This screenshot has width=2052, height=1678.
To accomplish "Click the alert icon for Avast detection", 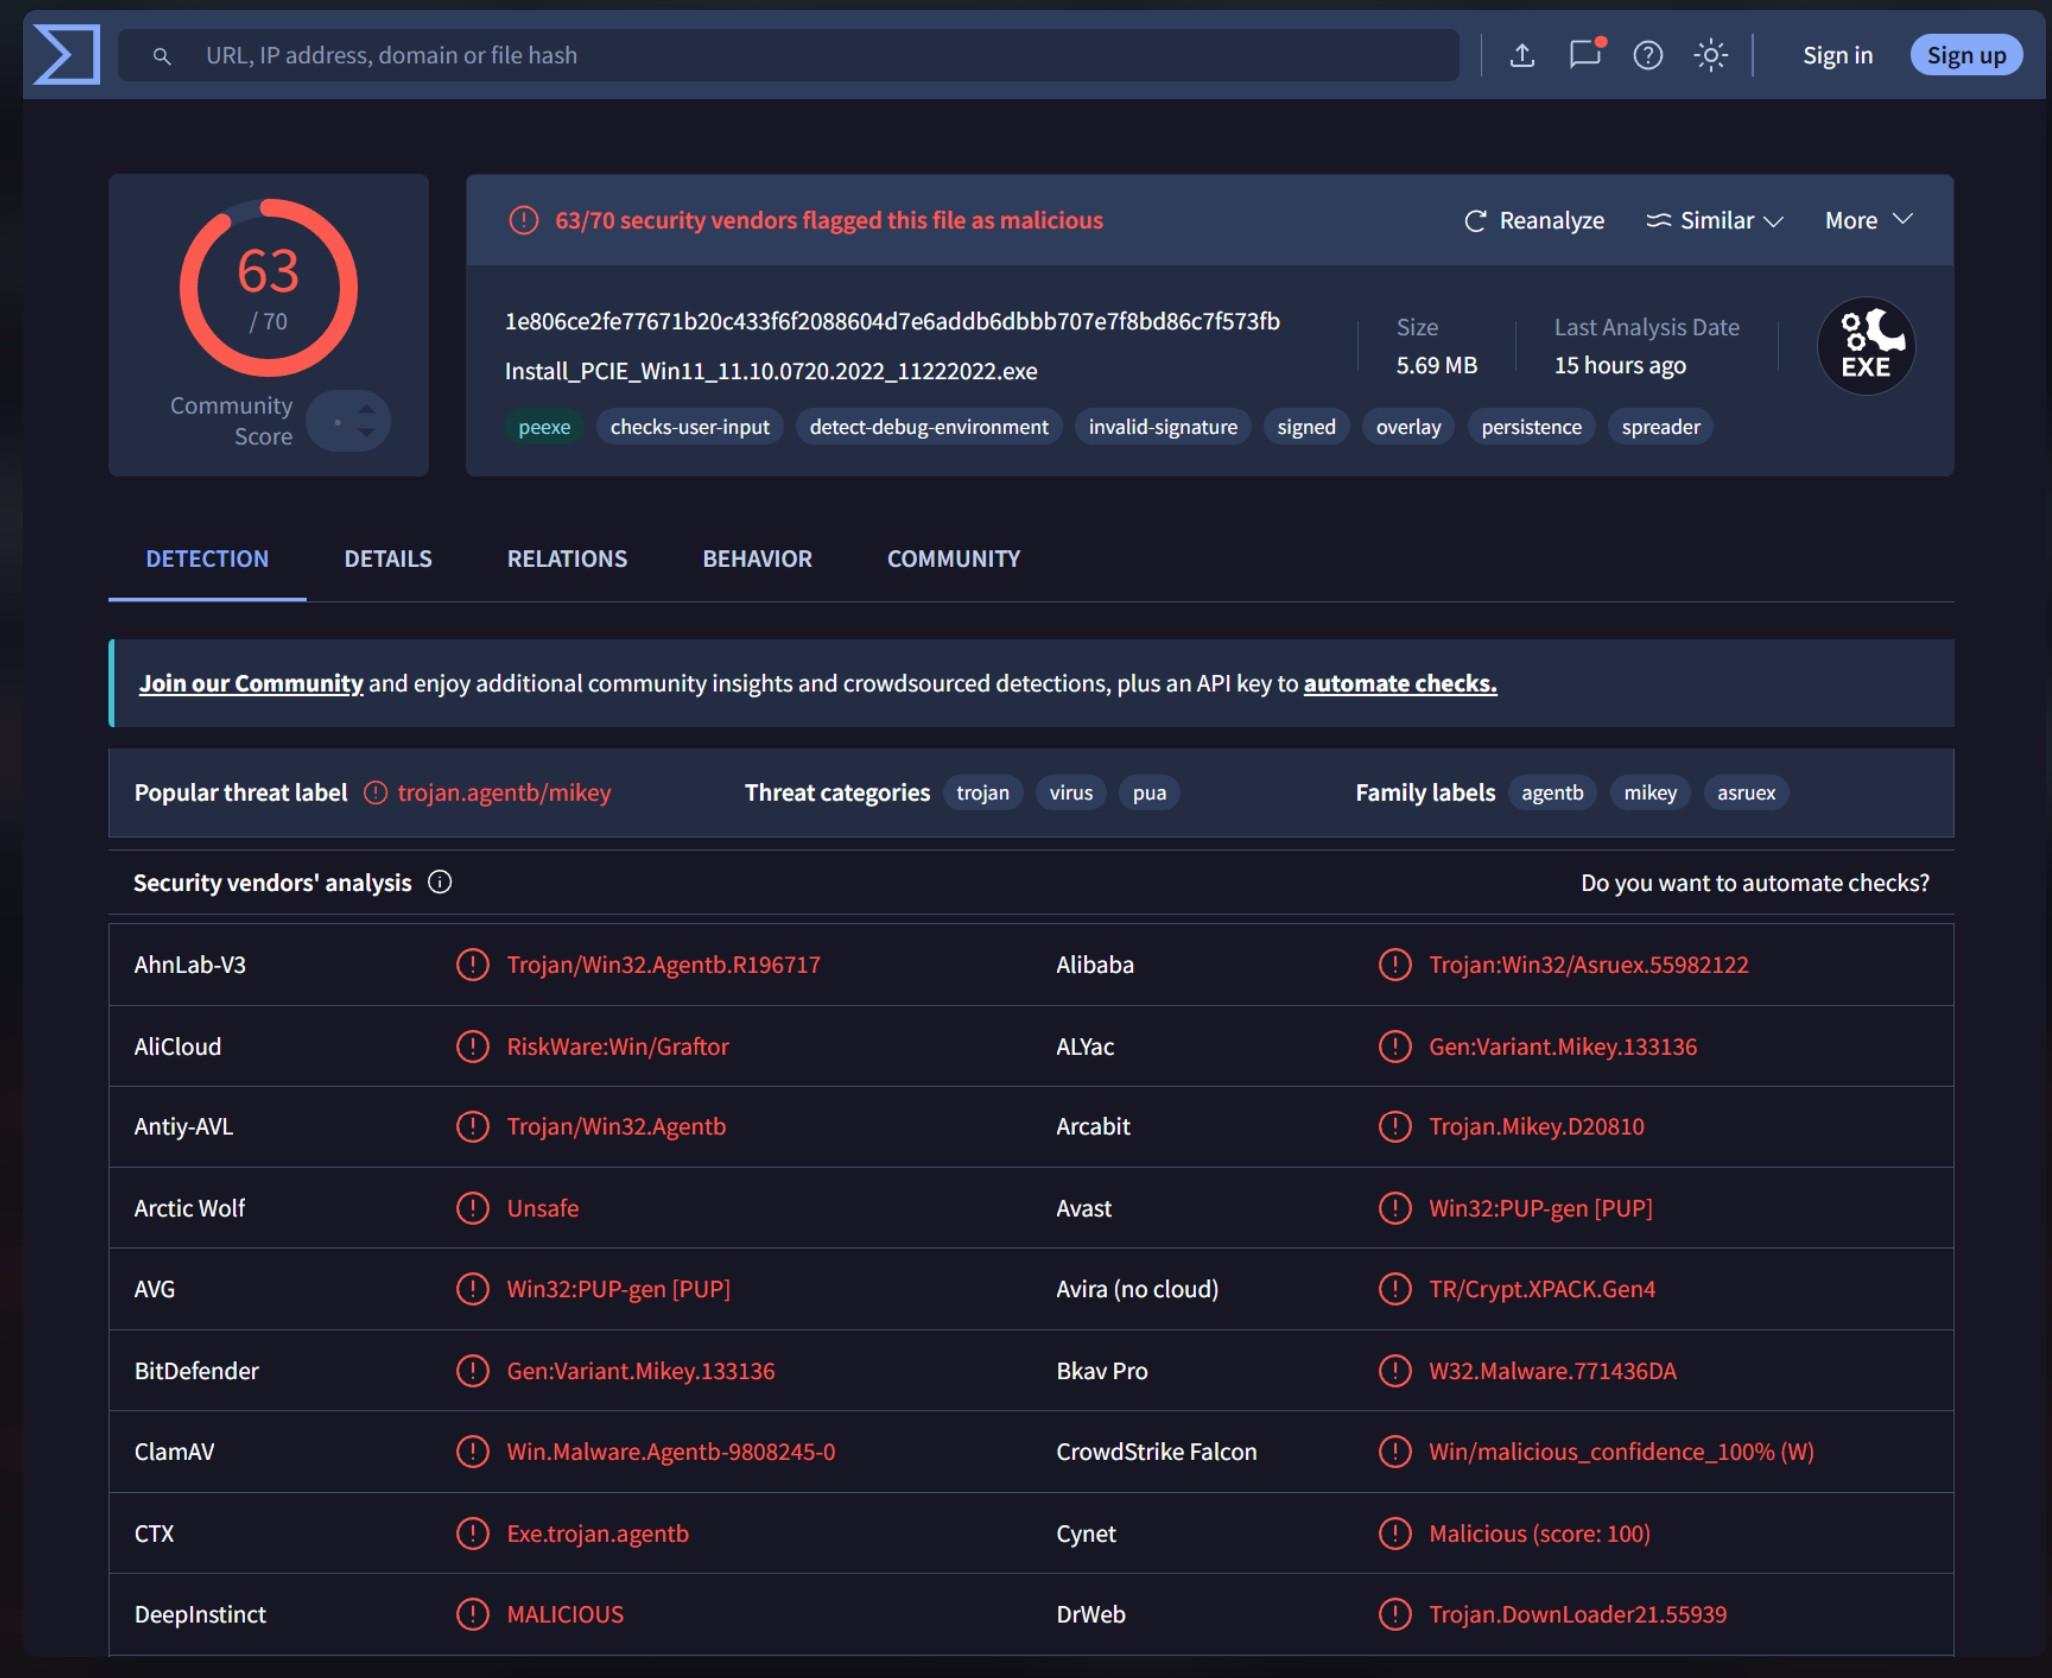I will point(1395,1208).
